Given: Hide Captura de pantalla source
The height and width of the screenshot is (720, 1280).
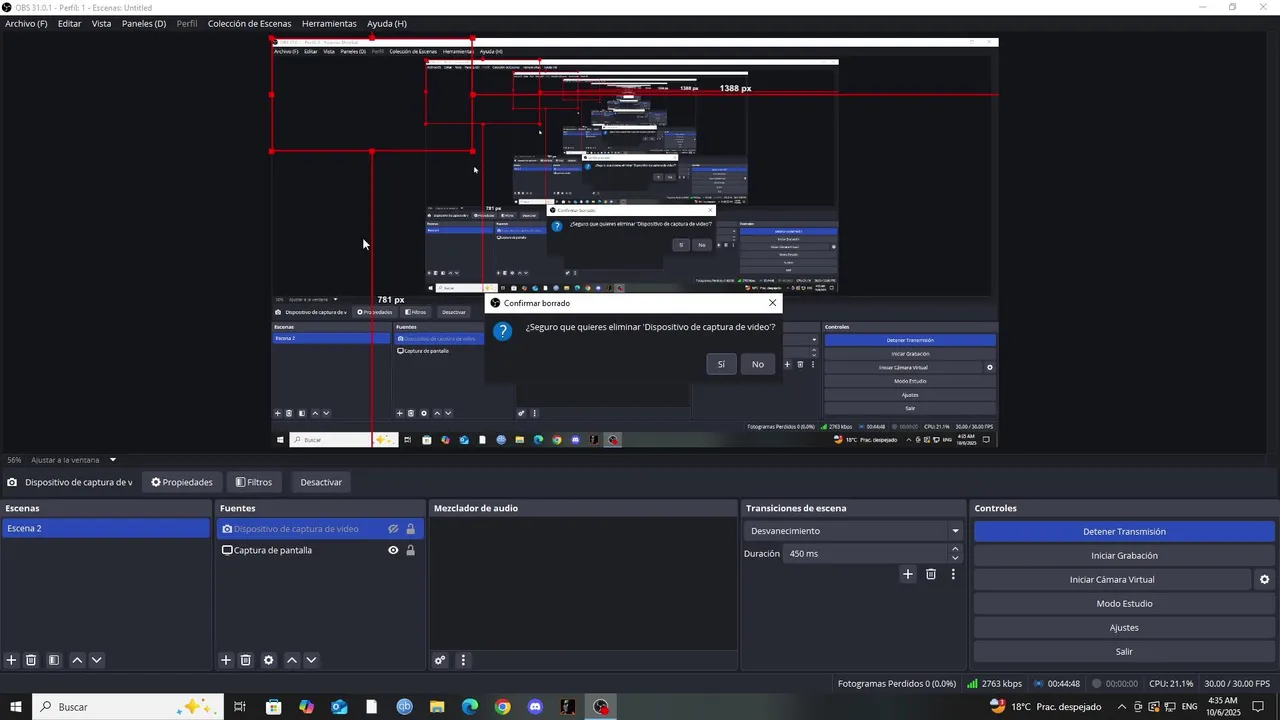Looking at the screenshot, I should [x=393, y=550].
